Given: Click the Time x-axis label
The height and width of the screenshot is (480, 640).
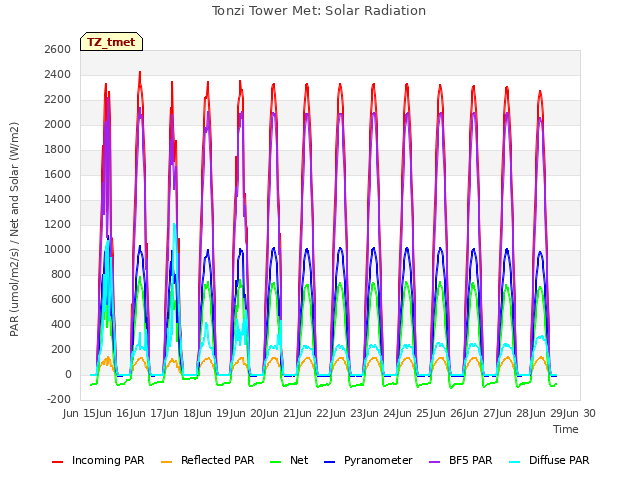Looking at the screenshot, I should click(x=566, y=429).
